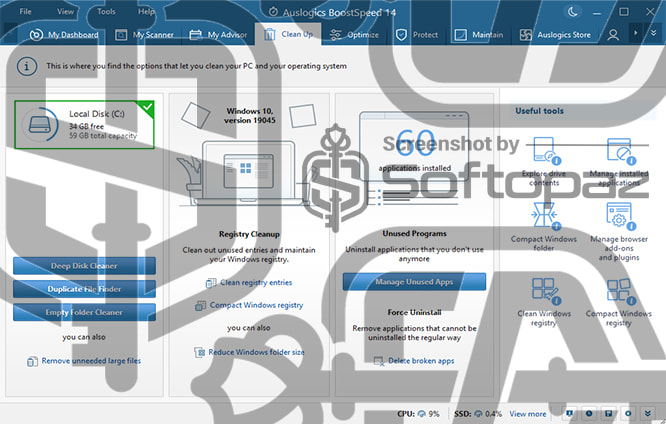The image size is (666, 424).
Task: Click the Useful tools header
Action: click(x=539, y=111)
